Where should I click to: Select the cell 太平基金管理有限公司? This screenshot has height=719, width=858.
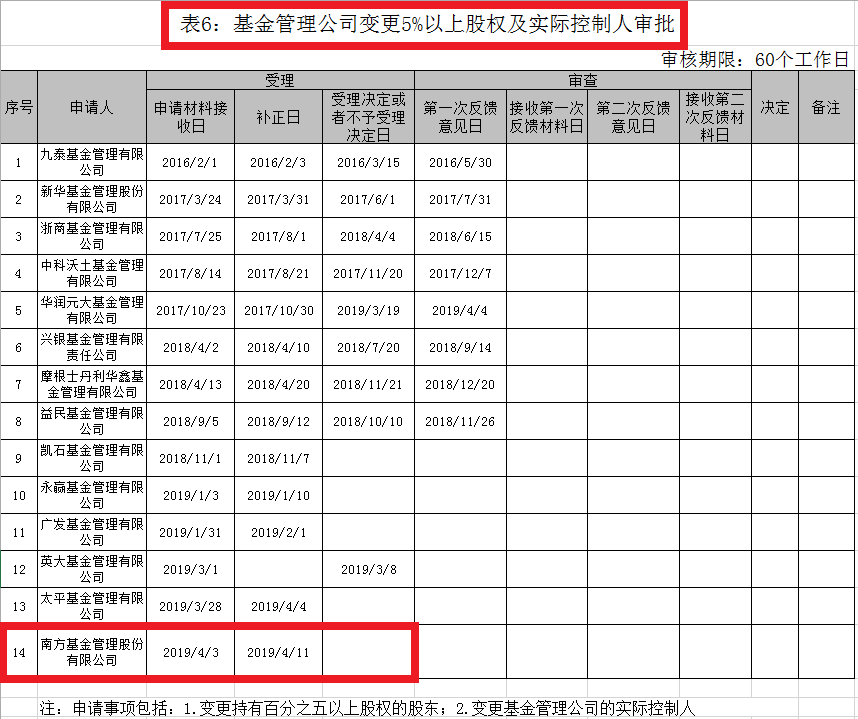pyautogui.click(x=92, y=606)
